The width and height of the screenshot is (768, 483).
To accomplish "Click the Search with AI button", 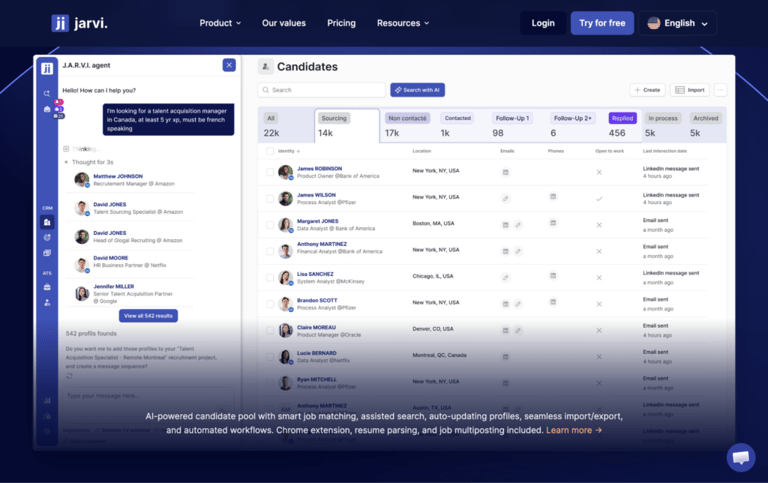I will point(417,90).
